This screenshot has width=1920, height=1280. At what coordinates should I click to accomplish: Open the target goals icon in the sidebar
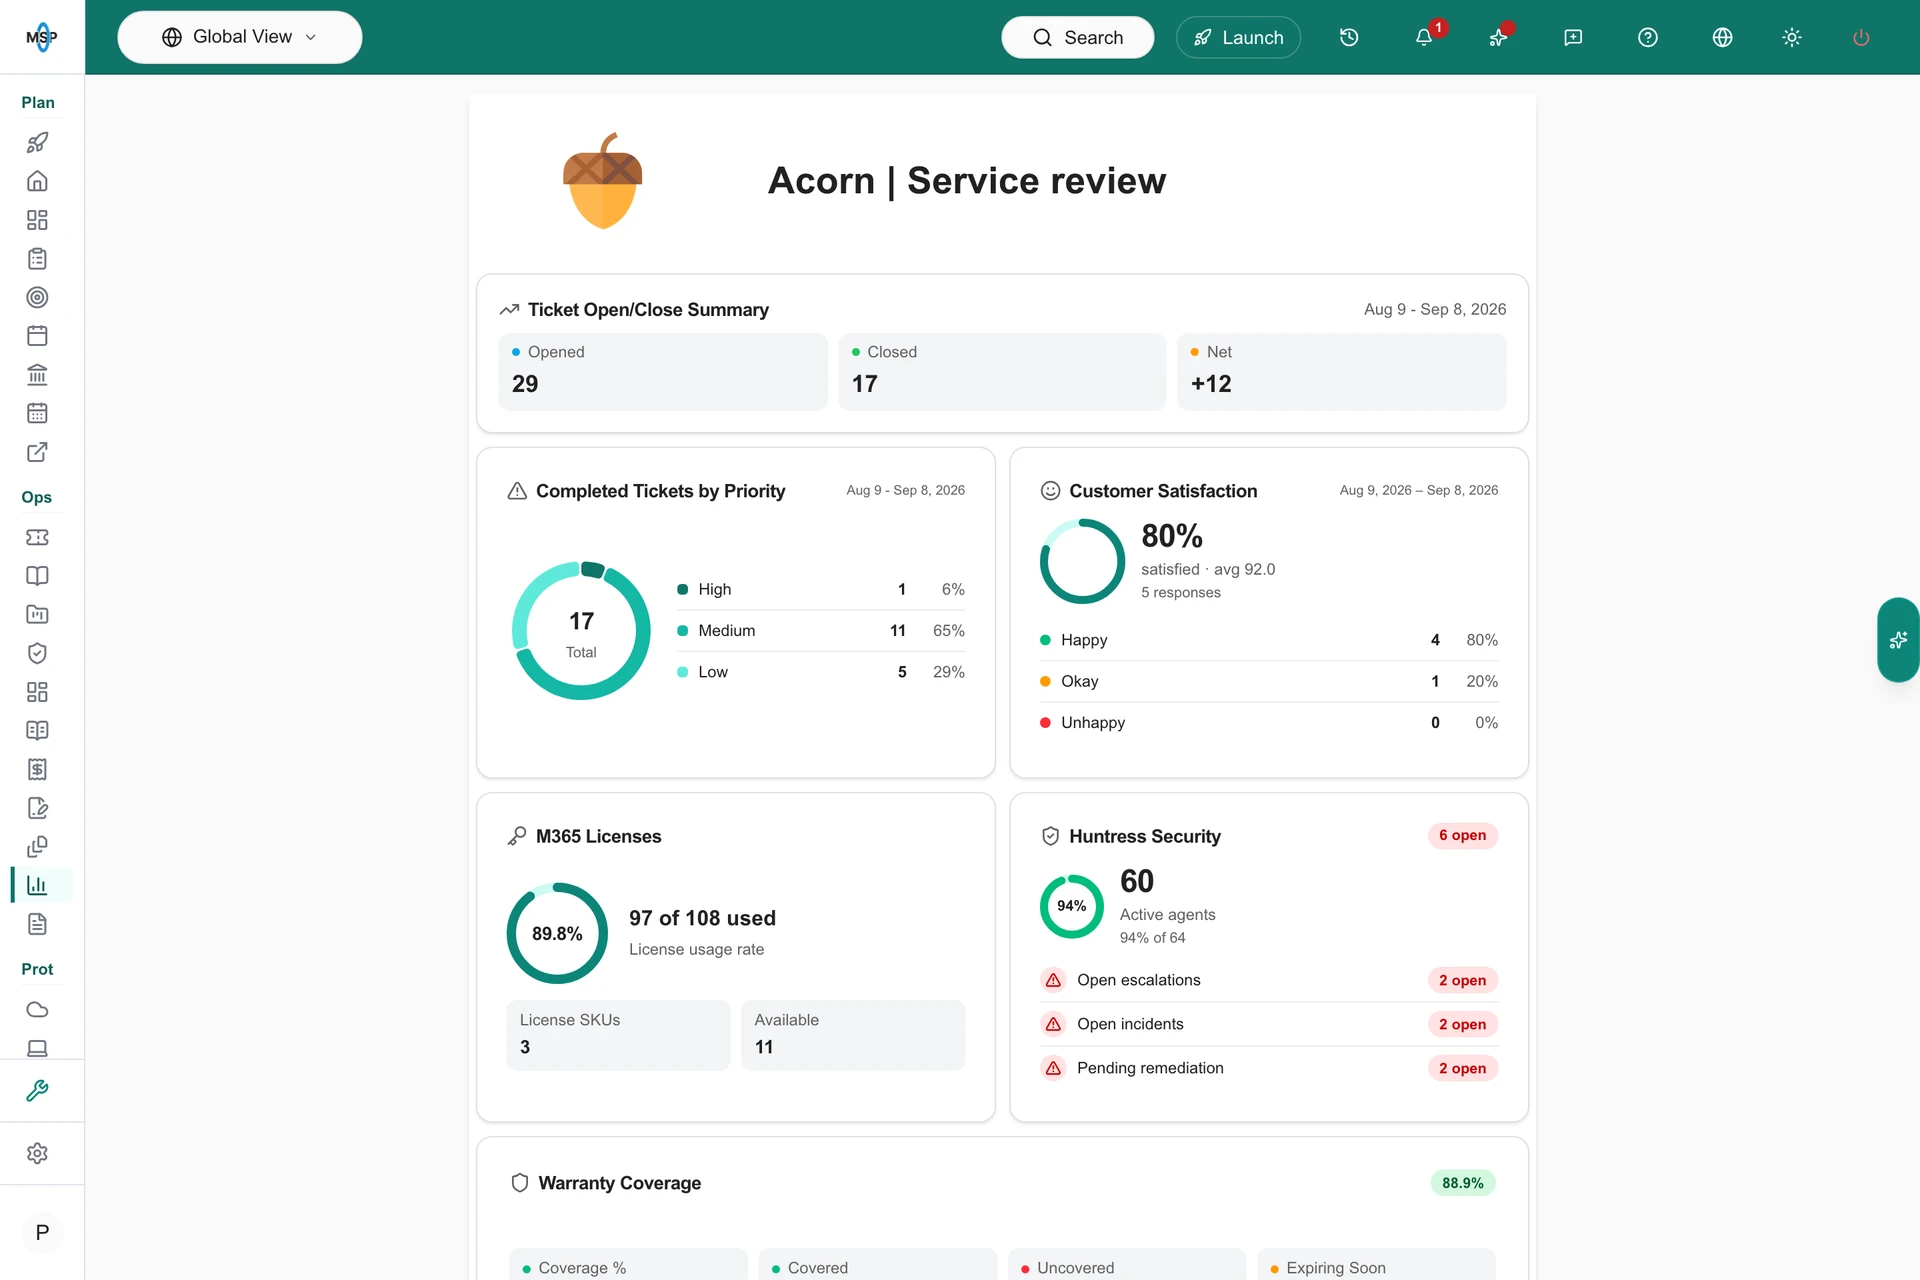(37, 297)
